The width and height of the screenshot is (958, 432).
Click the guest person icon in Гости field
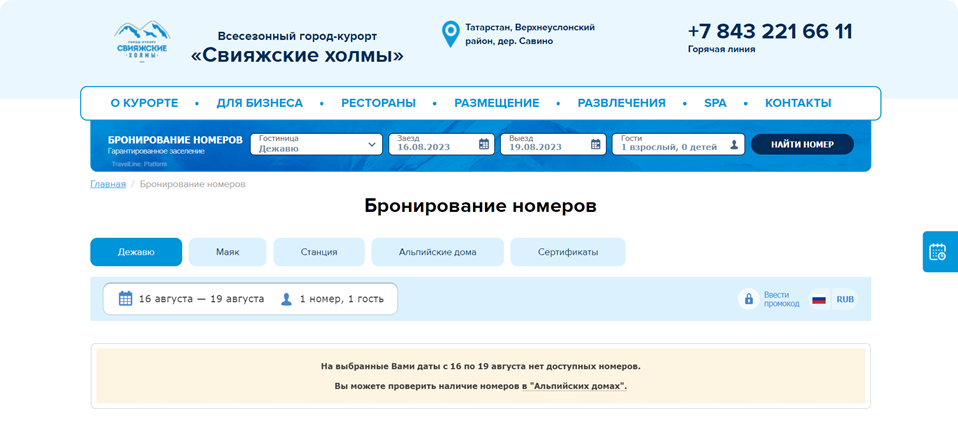point(734,145)
